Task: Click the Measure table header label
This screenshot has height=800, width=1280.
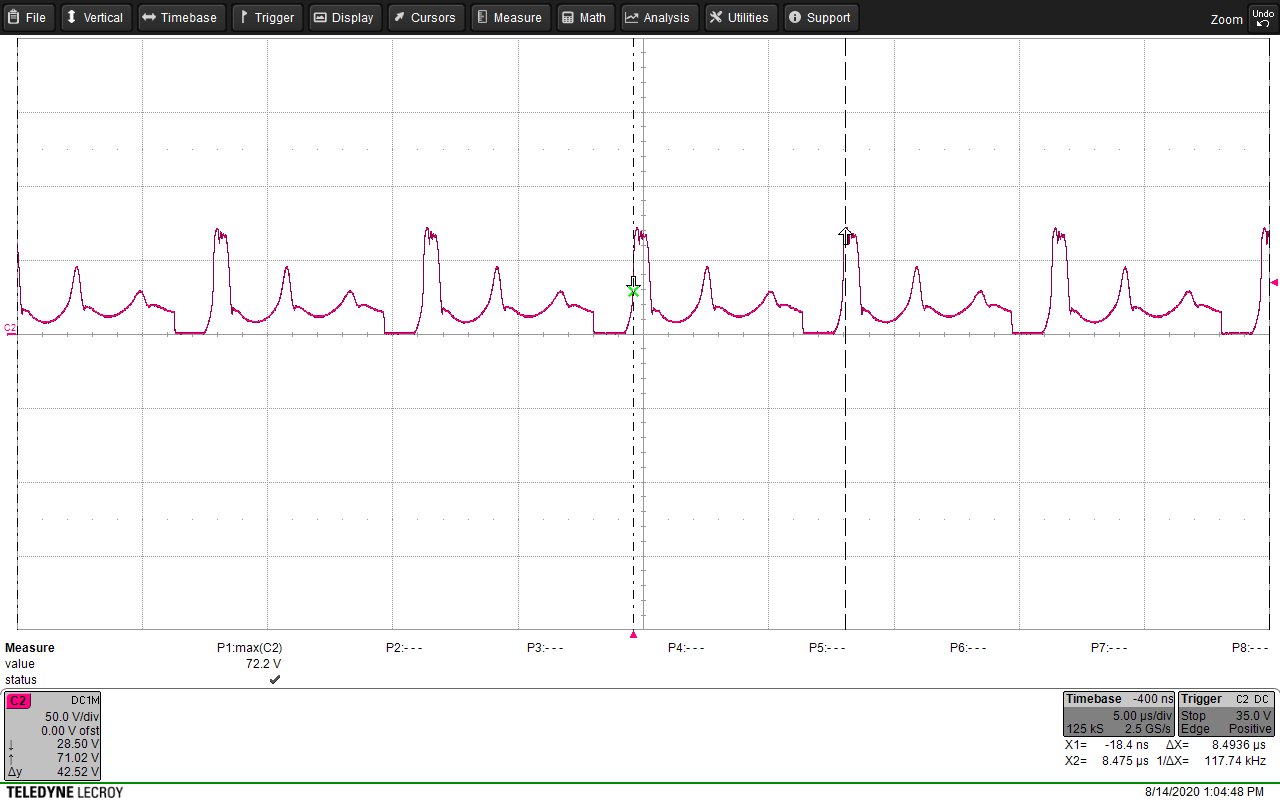Action: click(x=30, y=648)
